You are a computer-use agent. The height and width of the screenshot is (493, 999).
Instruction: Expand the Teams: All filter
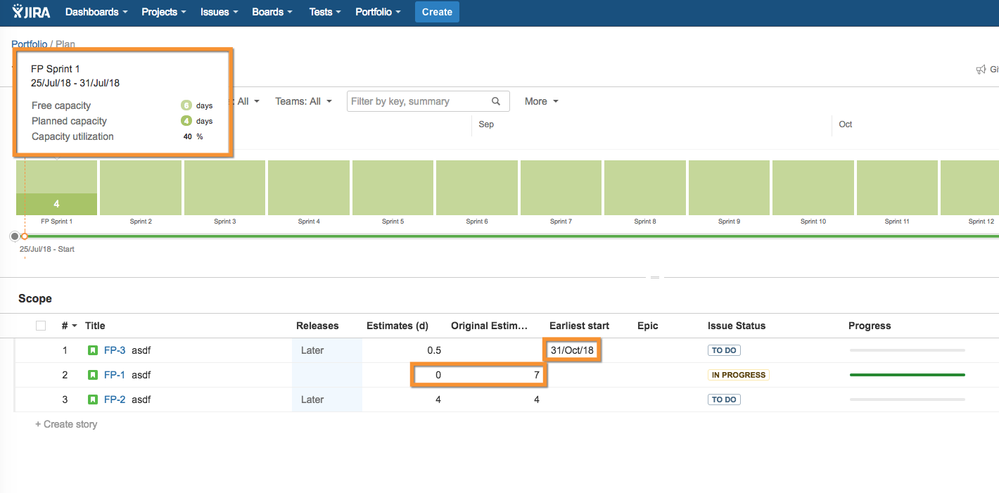303,101
